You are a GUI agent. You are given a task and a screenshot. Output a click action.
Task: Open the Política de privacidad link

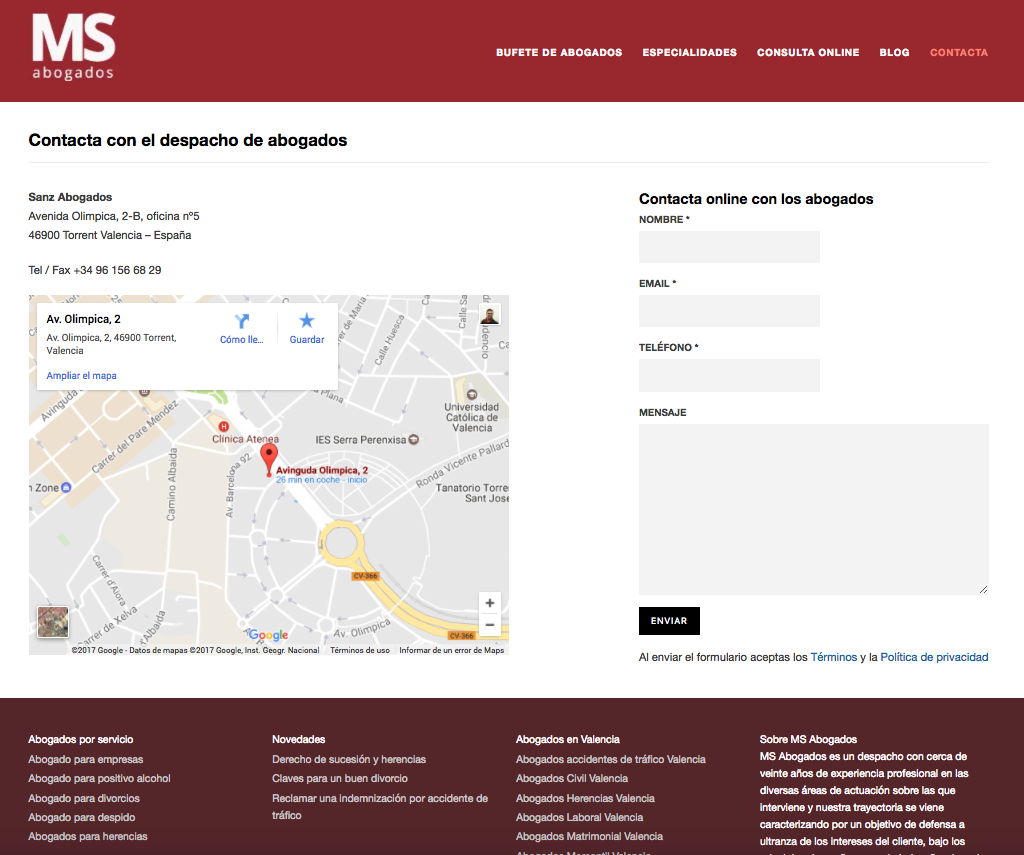934,657
